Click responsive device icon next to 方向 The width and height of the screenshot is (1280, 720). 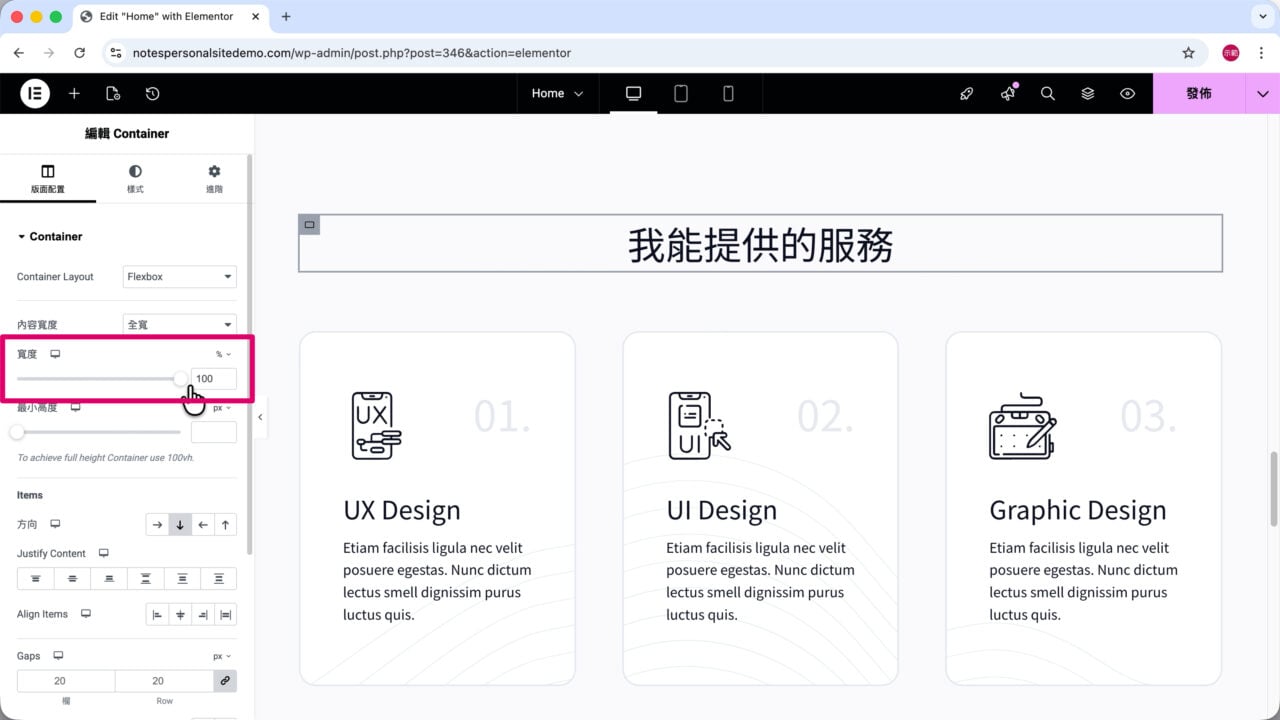pos(56,524)
